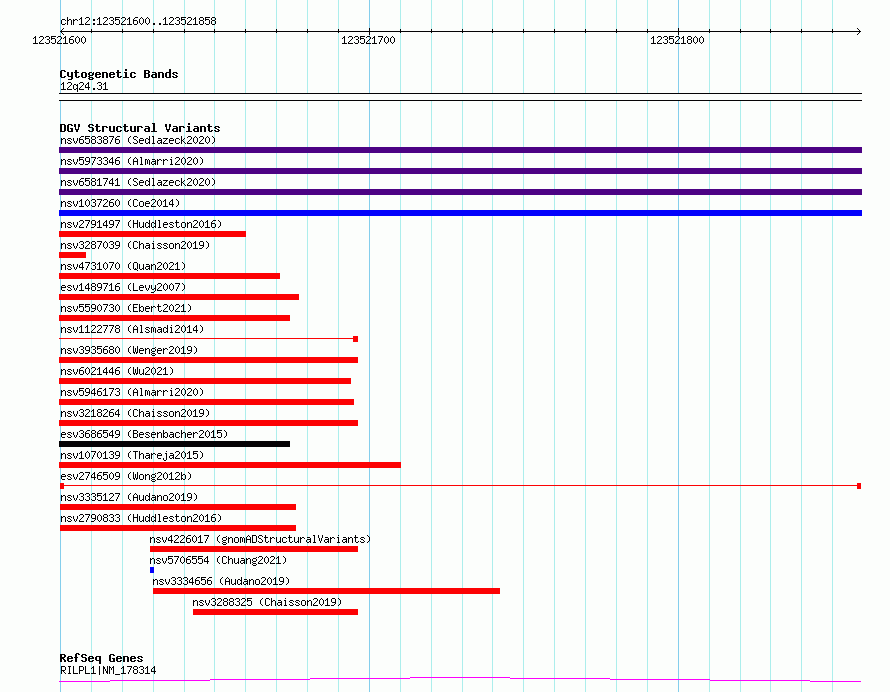This screenshot has width=890, height=692.
Task: Open nsv6581741 (Sedlazeck2020) variant label
Action: pos(138,182)
